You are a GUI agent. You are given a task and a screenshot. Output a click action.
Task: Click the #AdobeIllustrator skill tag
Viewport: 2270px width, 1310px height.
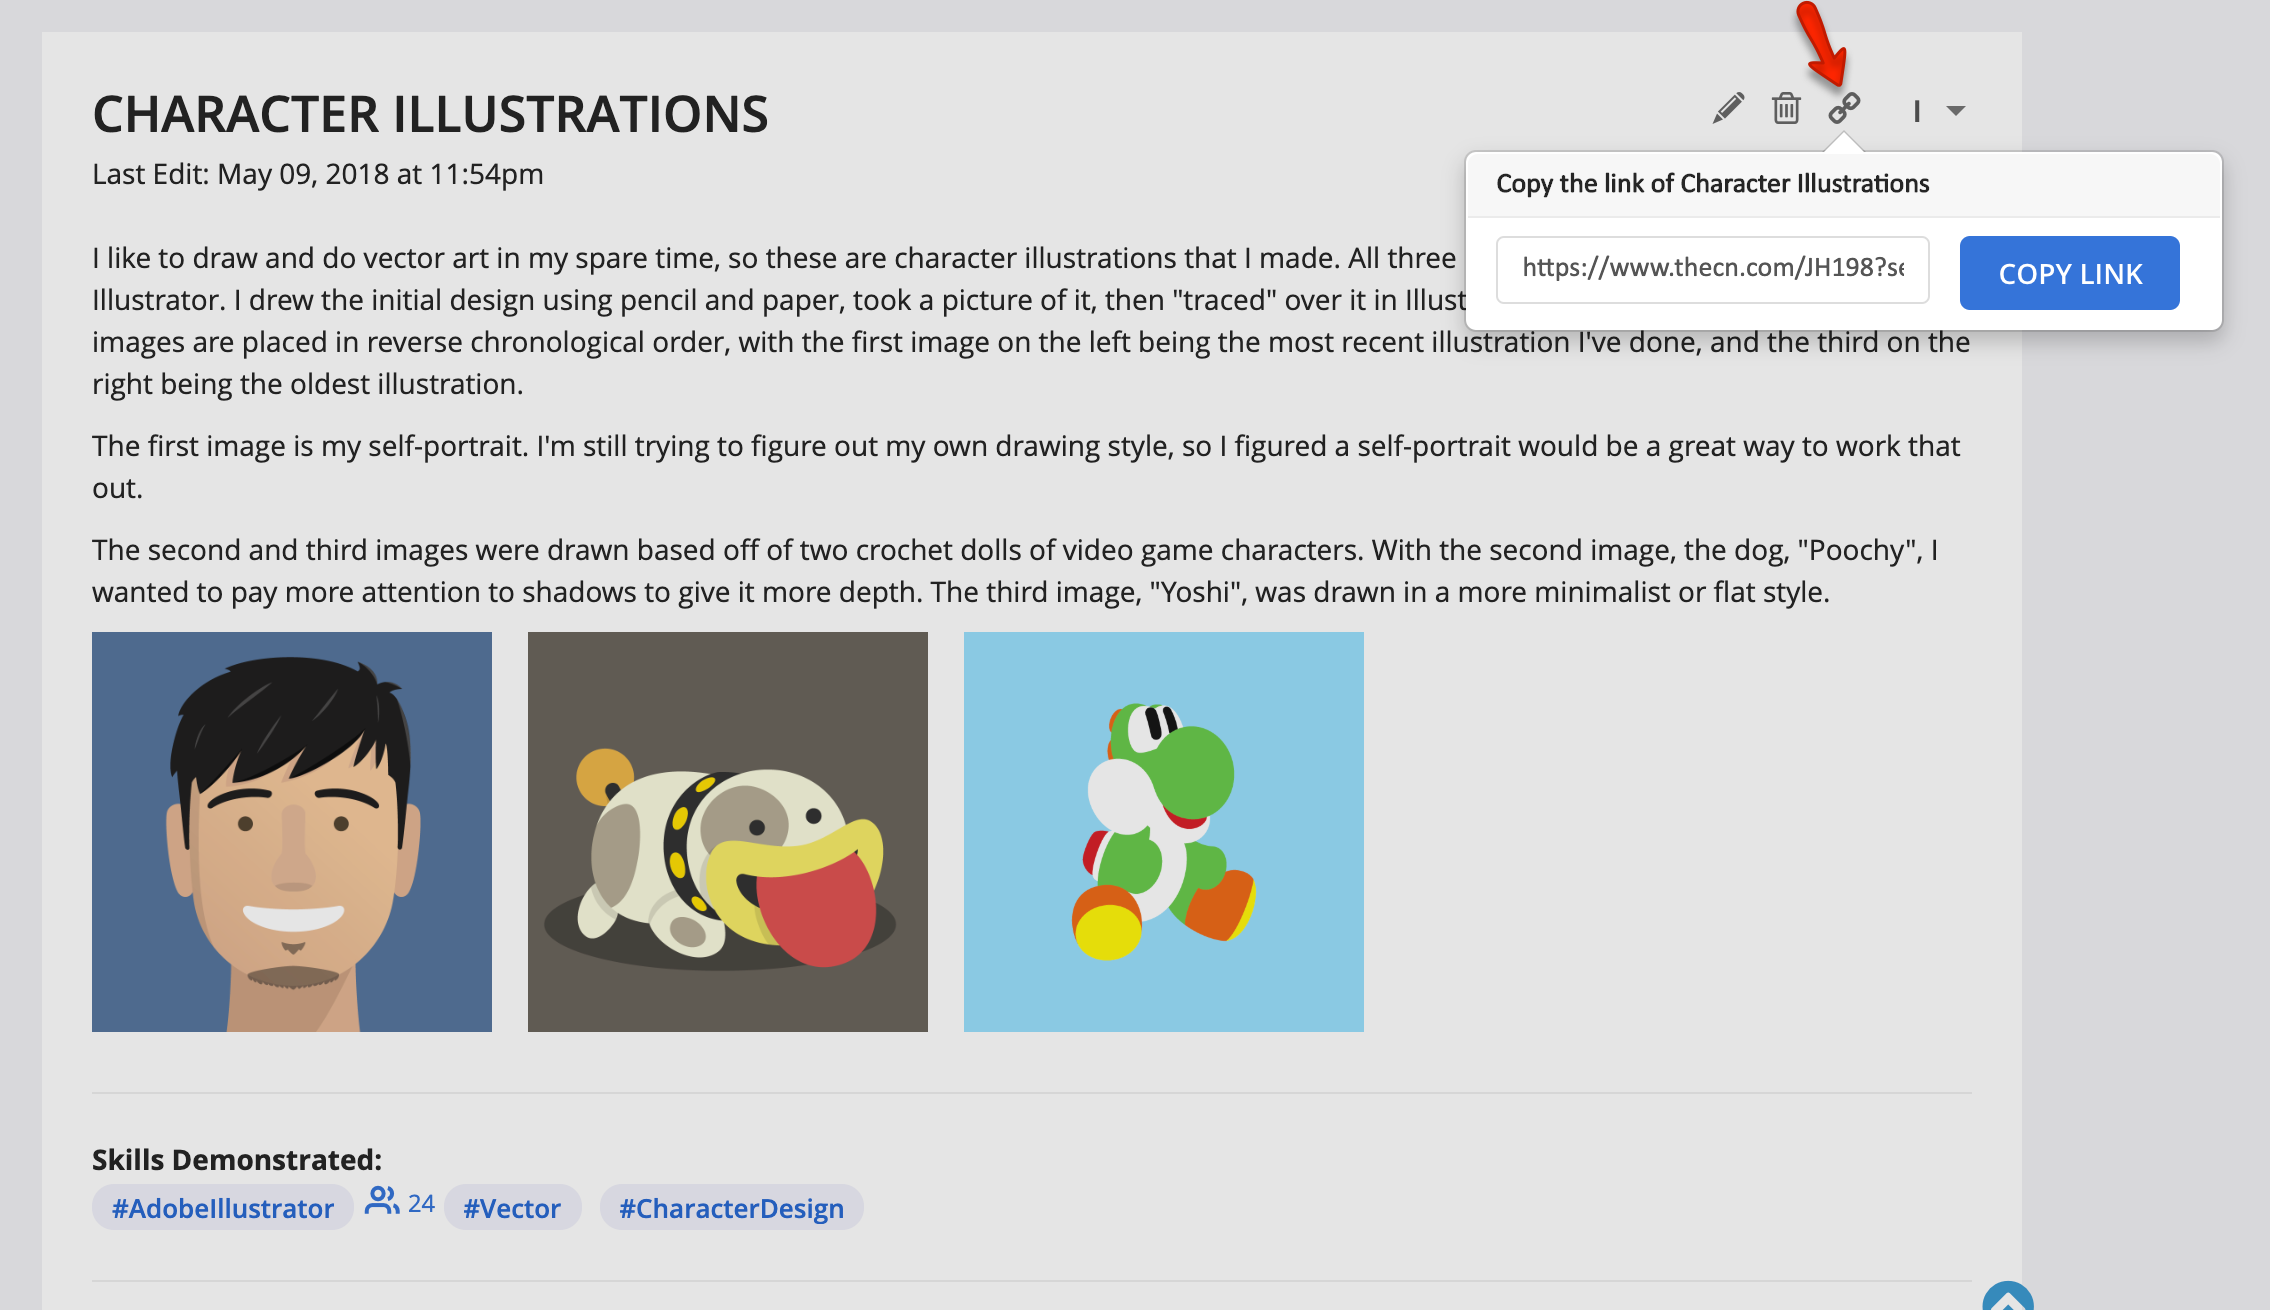pyautogui.click(x=222, y=1208)
